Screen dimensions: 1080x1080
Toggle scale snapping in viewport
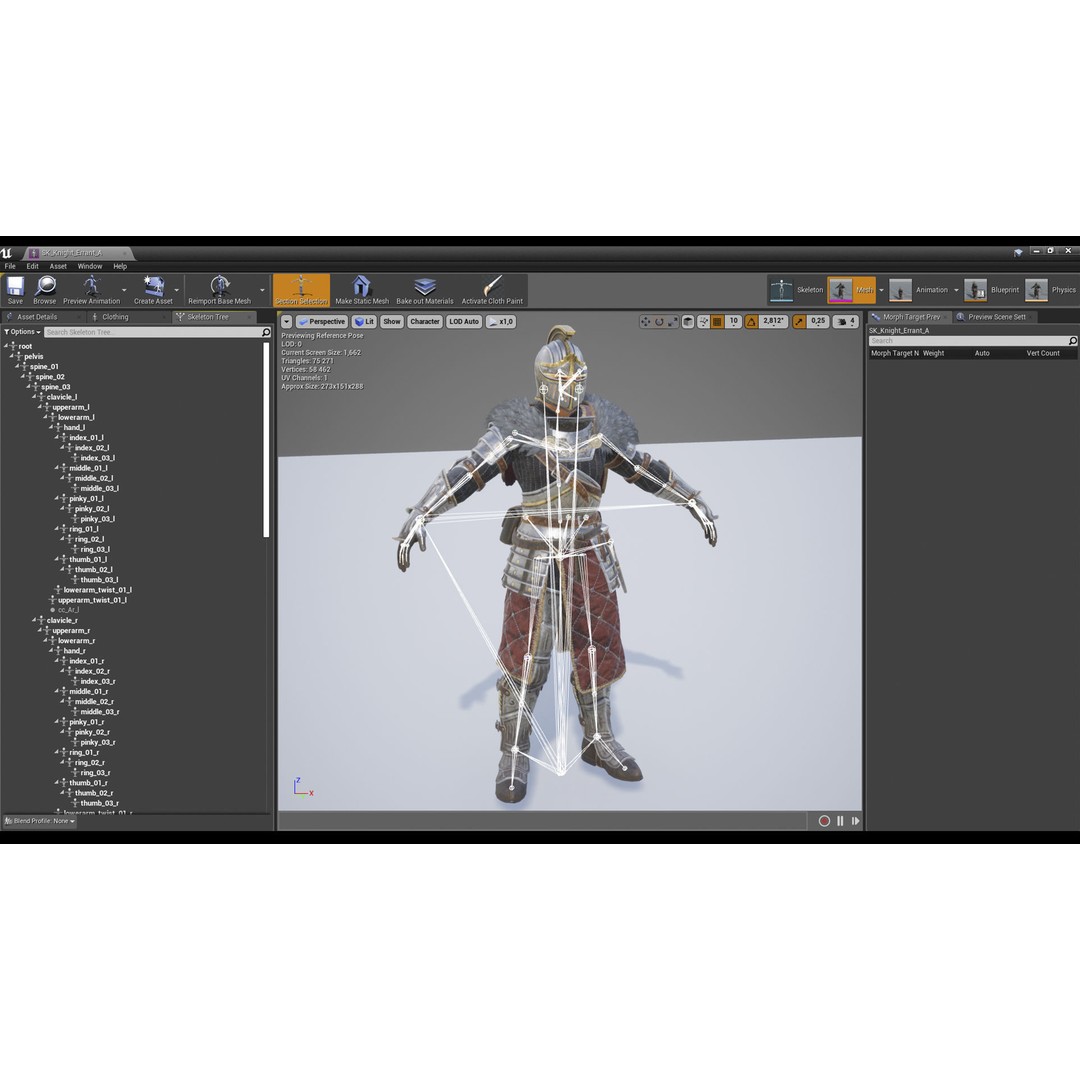pyautogui.click(x=799, y=322)
